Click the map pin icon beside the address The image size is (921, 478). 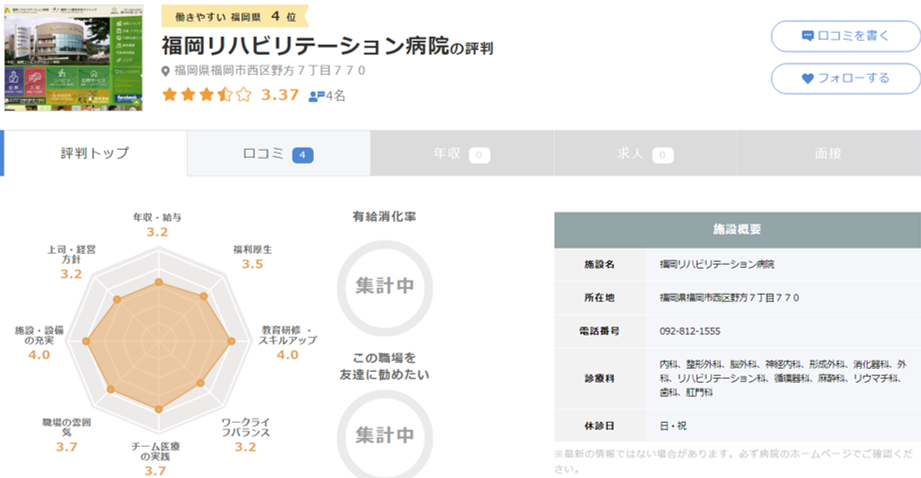point(166,71)
